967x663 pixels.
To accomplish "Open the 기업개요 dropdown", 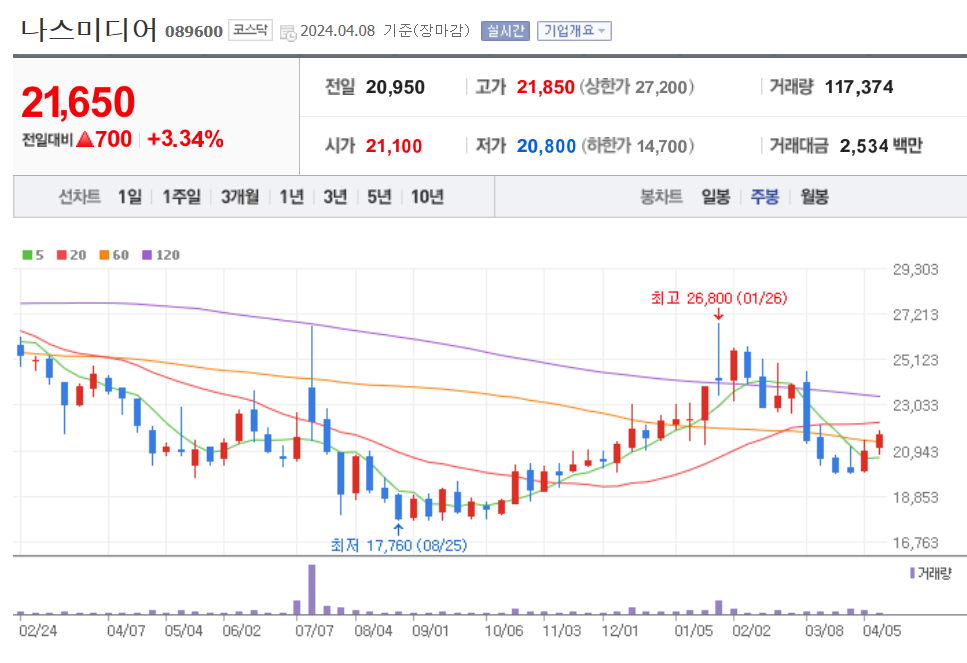I will (x=574, y=31).
